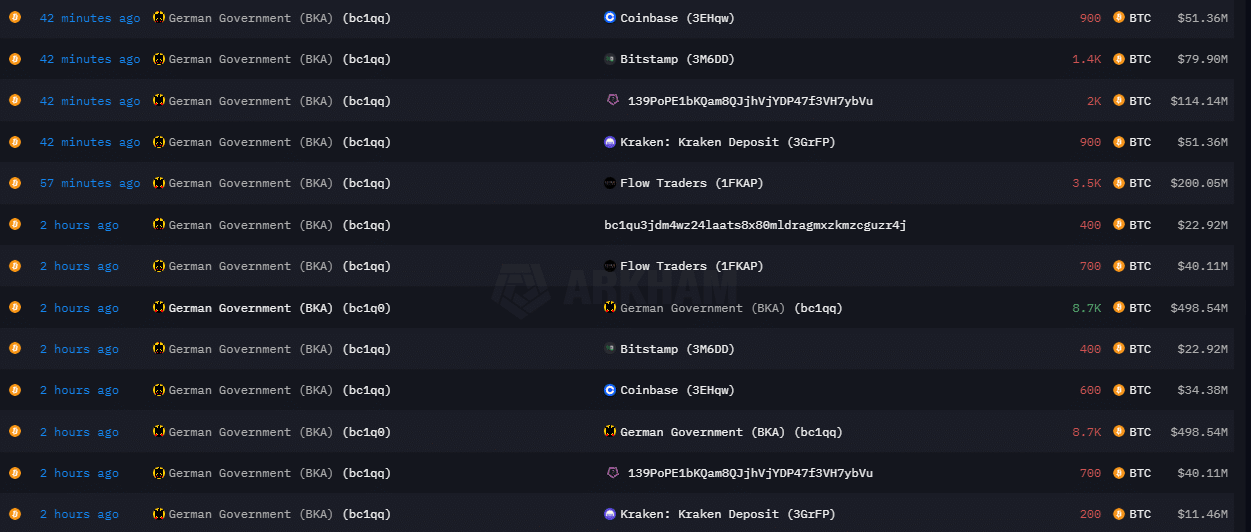Screen dimensions: 1251x532
Task: Open Bitstamp (3M6DD) in the $79.90M row
Action: (x=677, y=59)
